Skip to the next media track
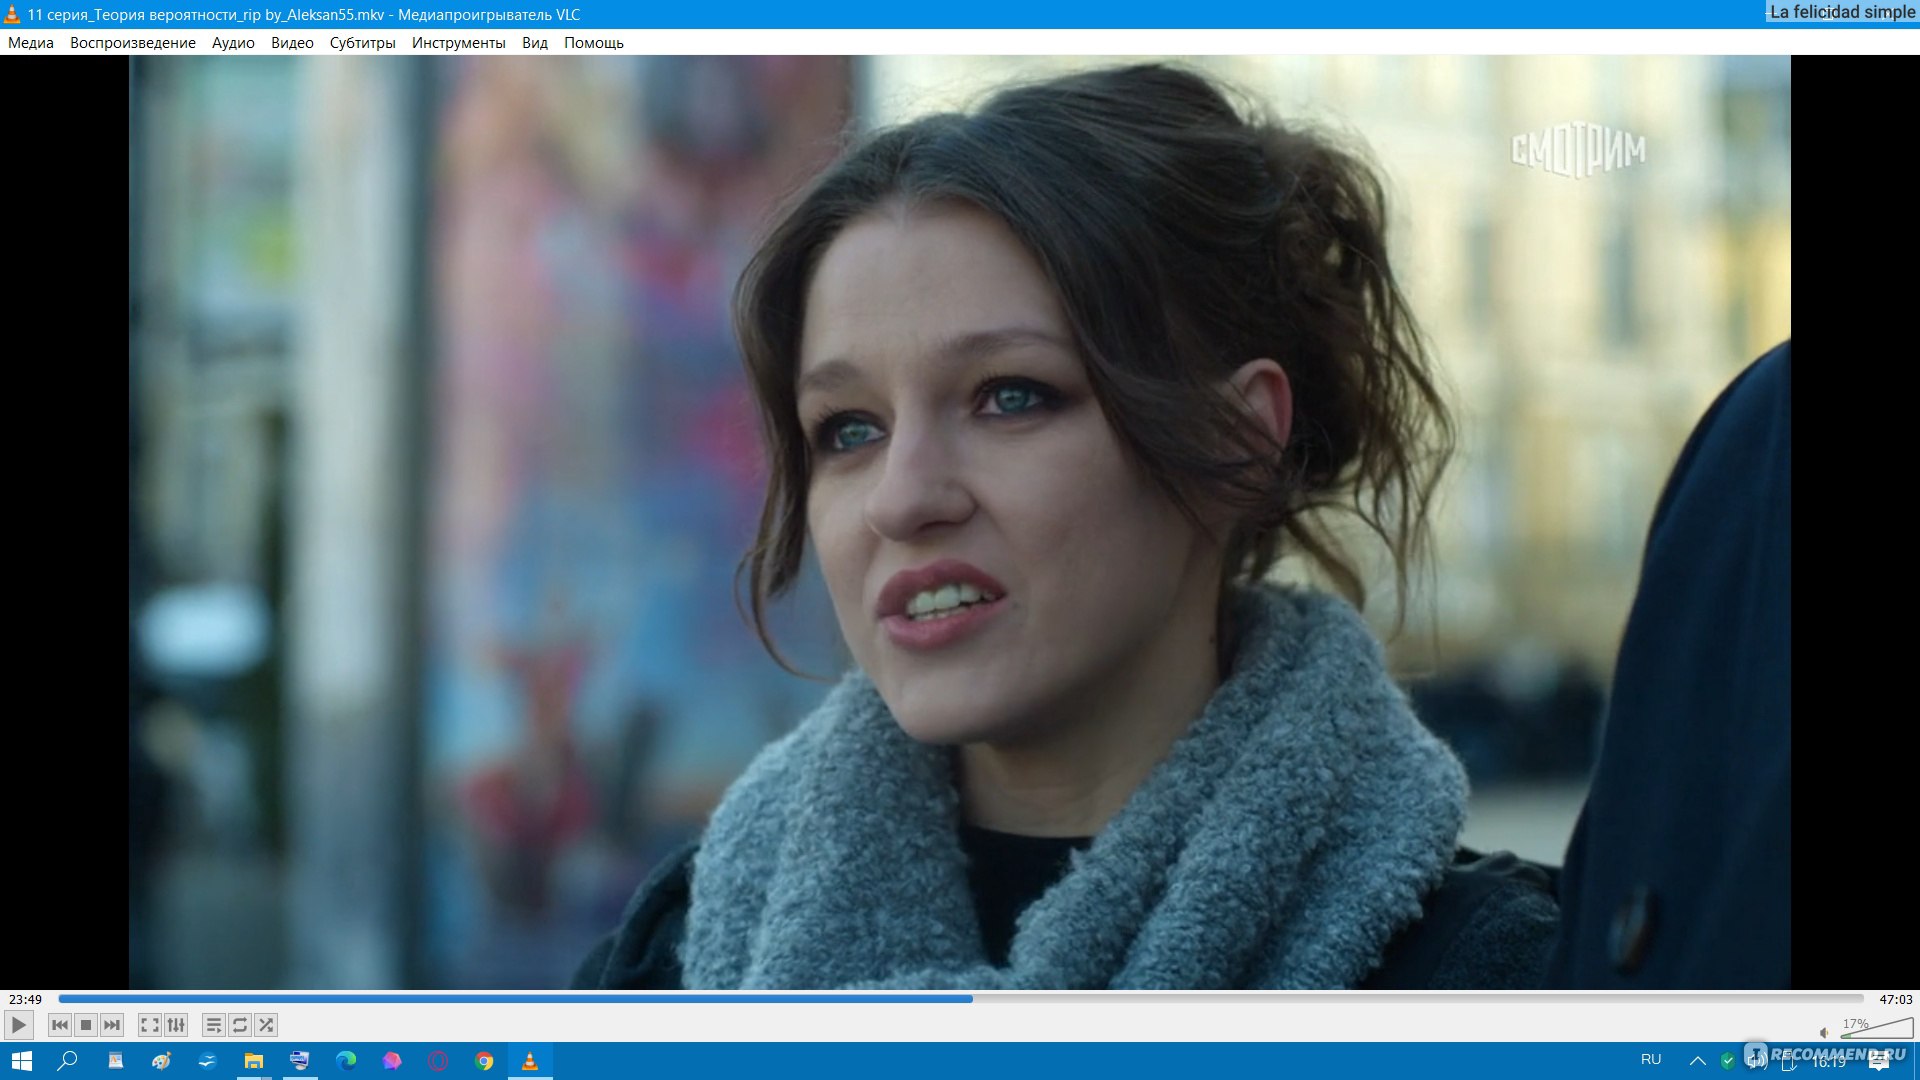Screen dimensions: 1920x1080 112,1025
